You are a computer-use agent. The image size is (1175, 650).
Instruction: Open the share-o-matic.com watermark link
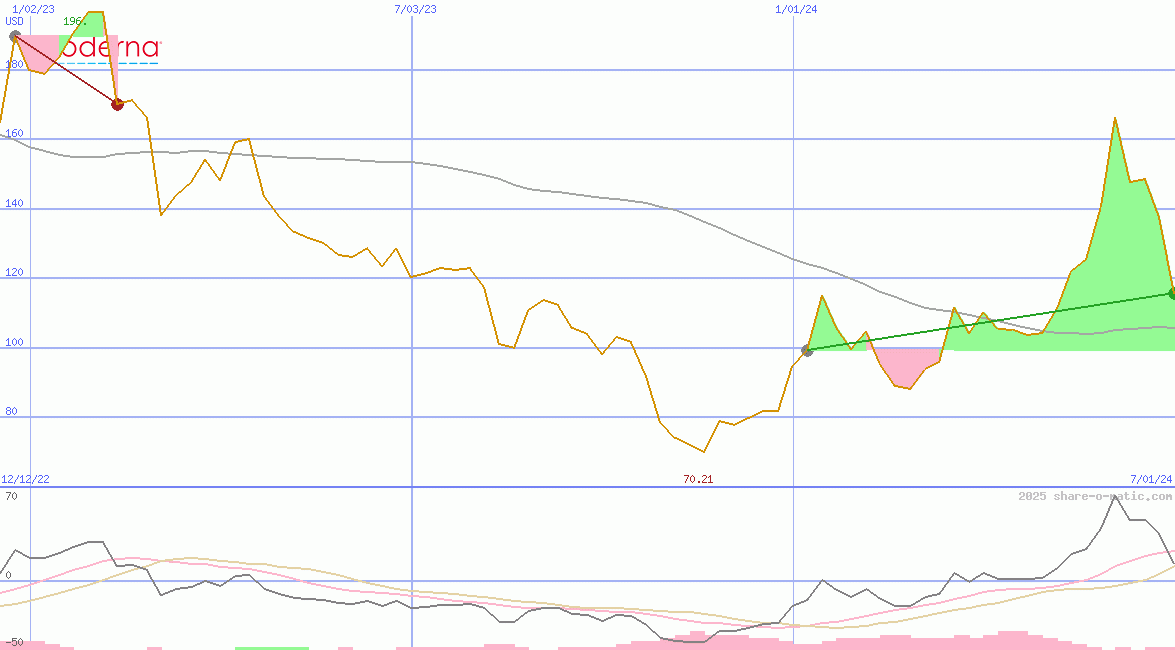tap(1095, 496)
